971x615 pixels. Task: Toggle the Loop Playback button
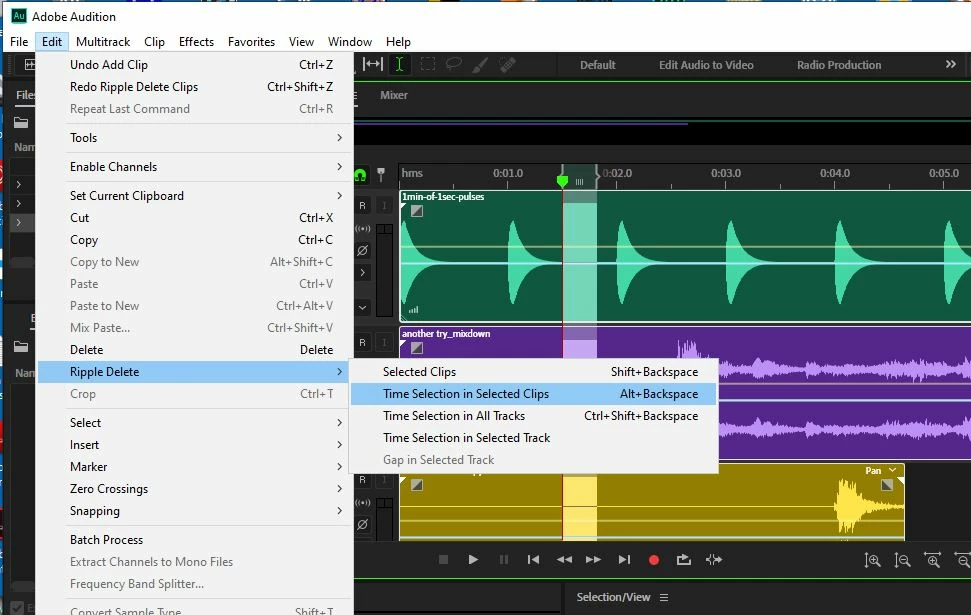[684, 560]
